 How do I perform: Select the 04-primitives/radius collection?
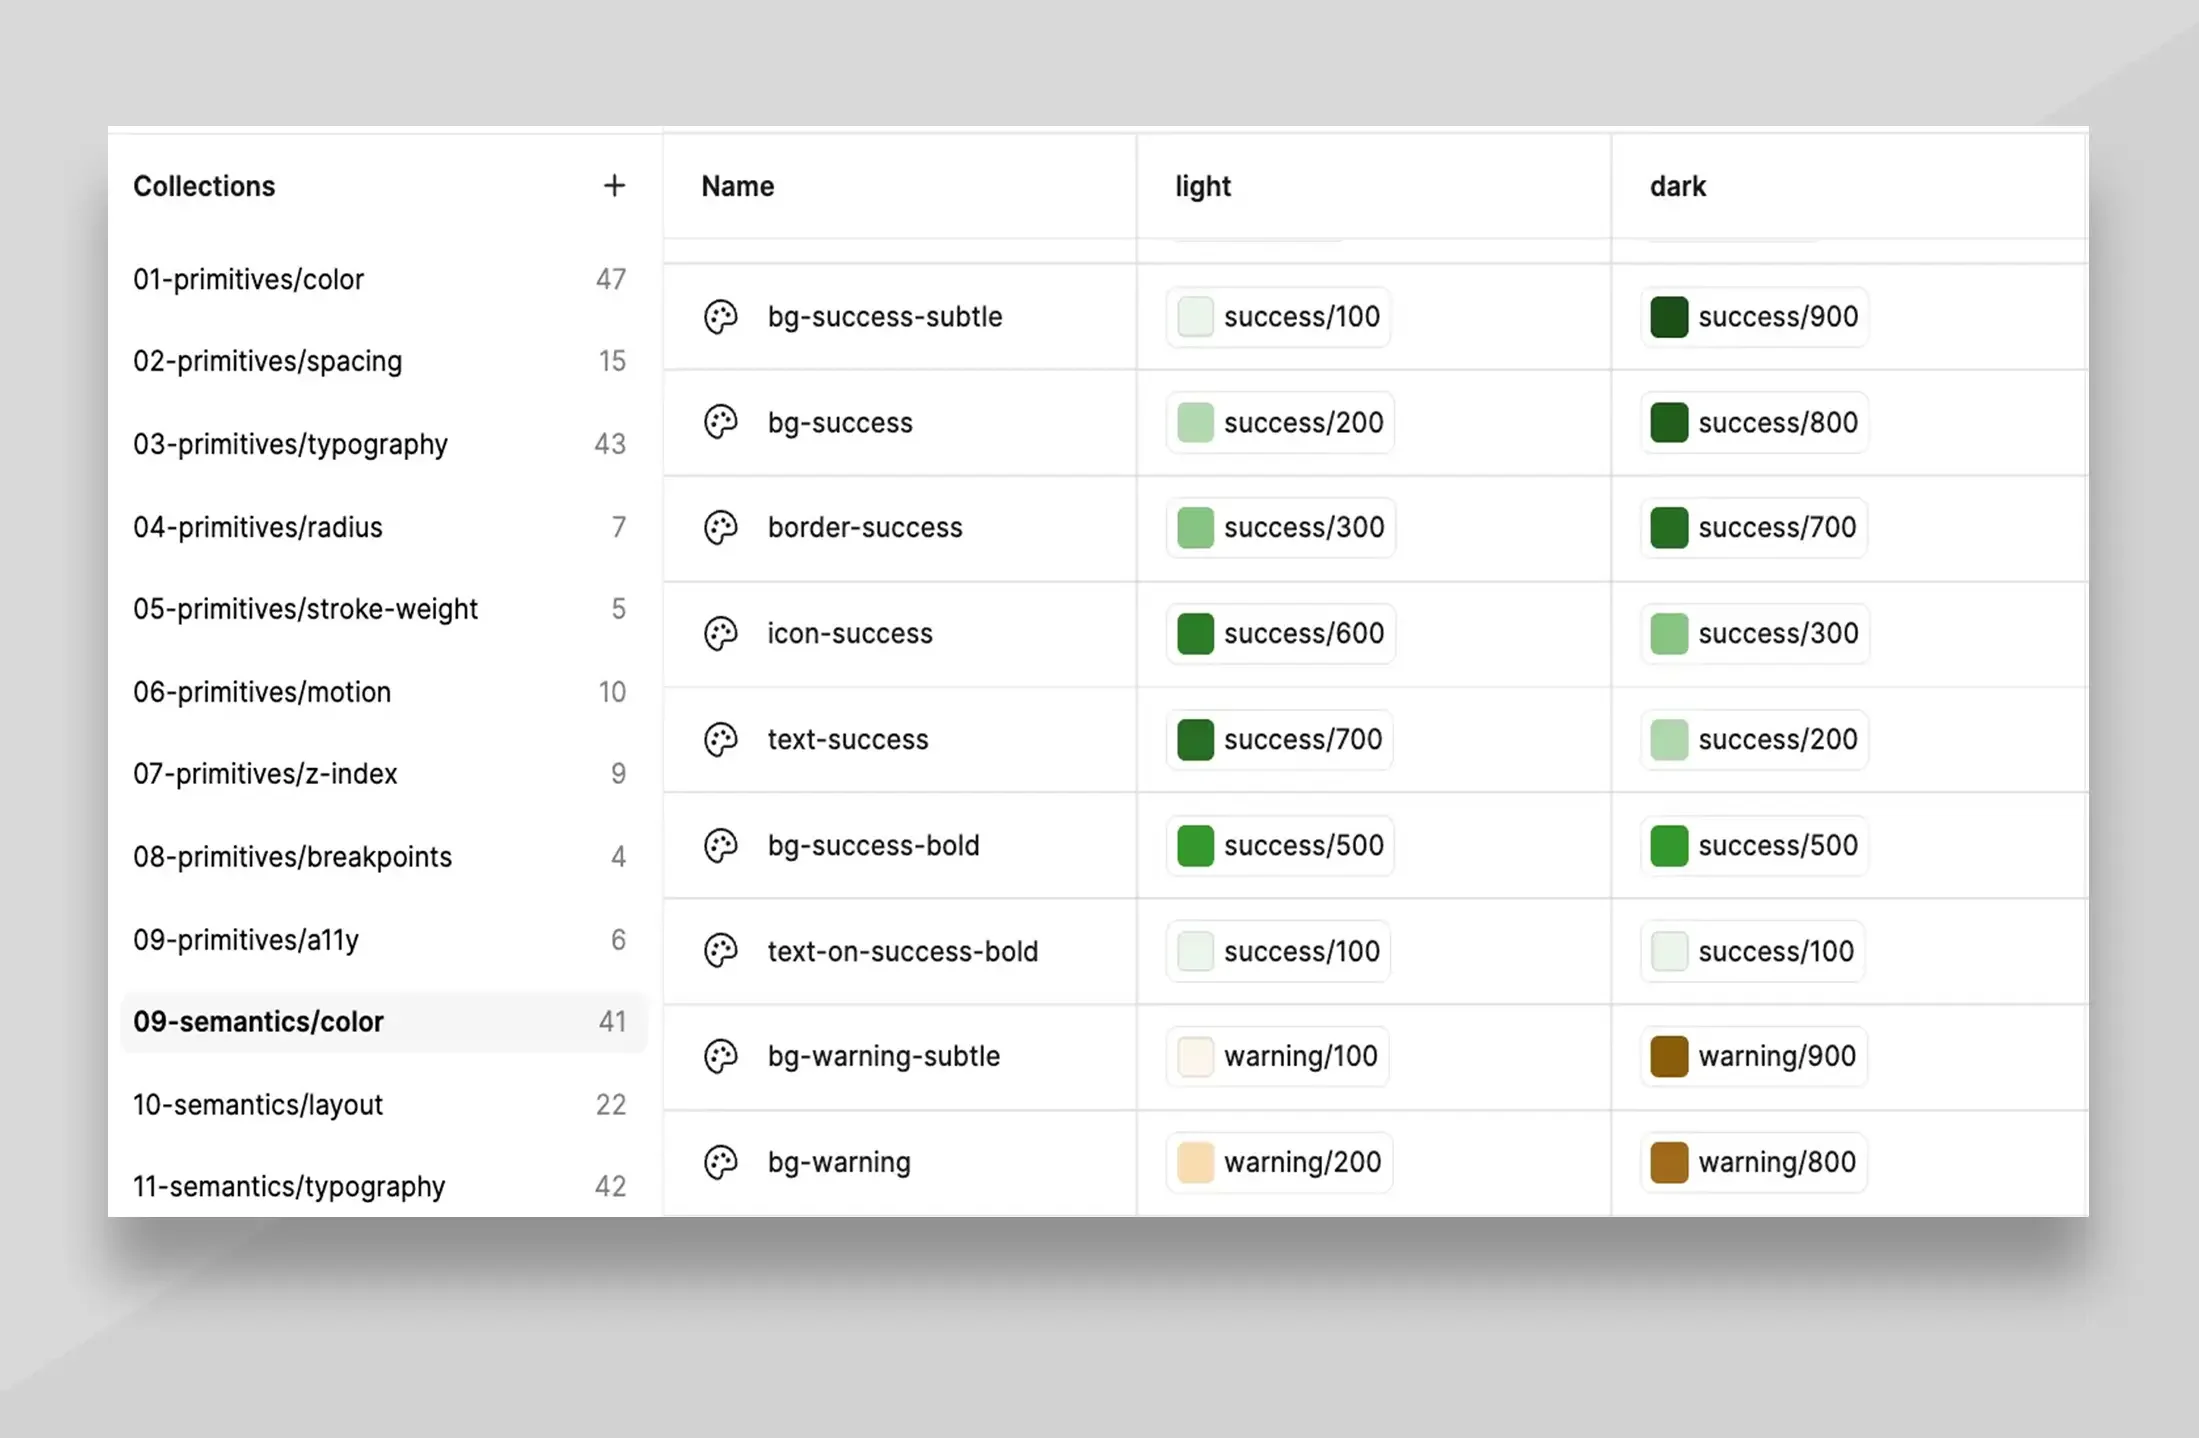click(x=383, y=527)
